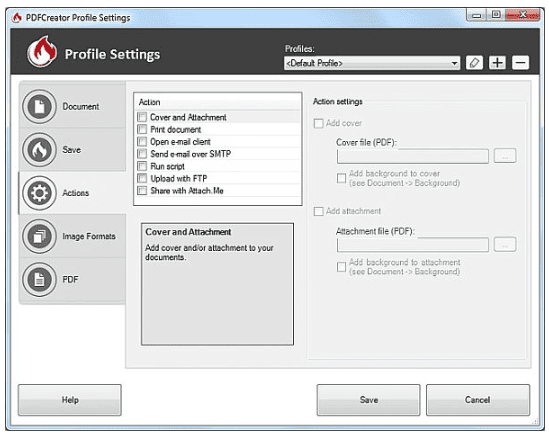Screen dimensions: 549x435
Task: Enable the Run script action
Action: (142, 166)
